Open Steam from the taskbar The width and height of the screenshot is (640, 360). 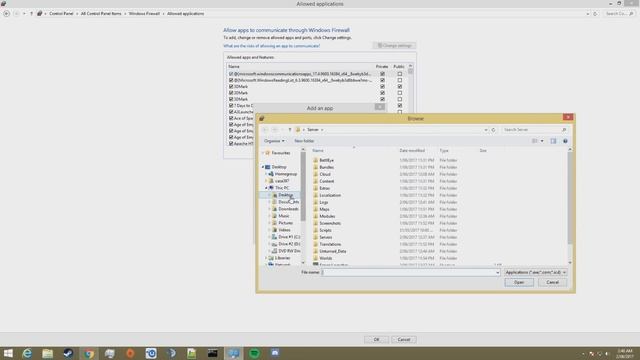[x=68, y=353]
